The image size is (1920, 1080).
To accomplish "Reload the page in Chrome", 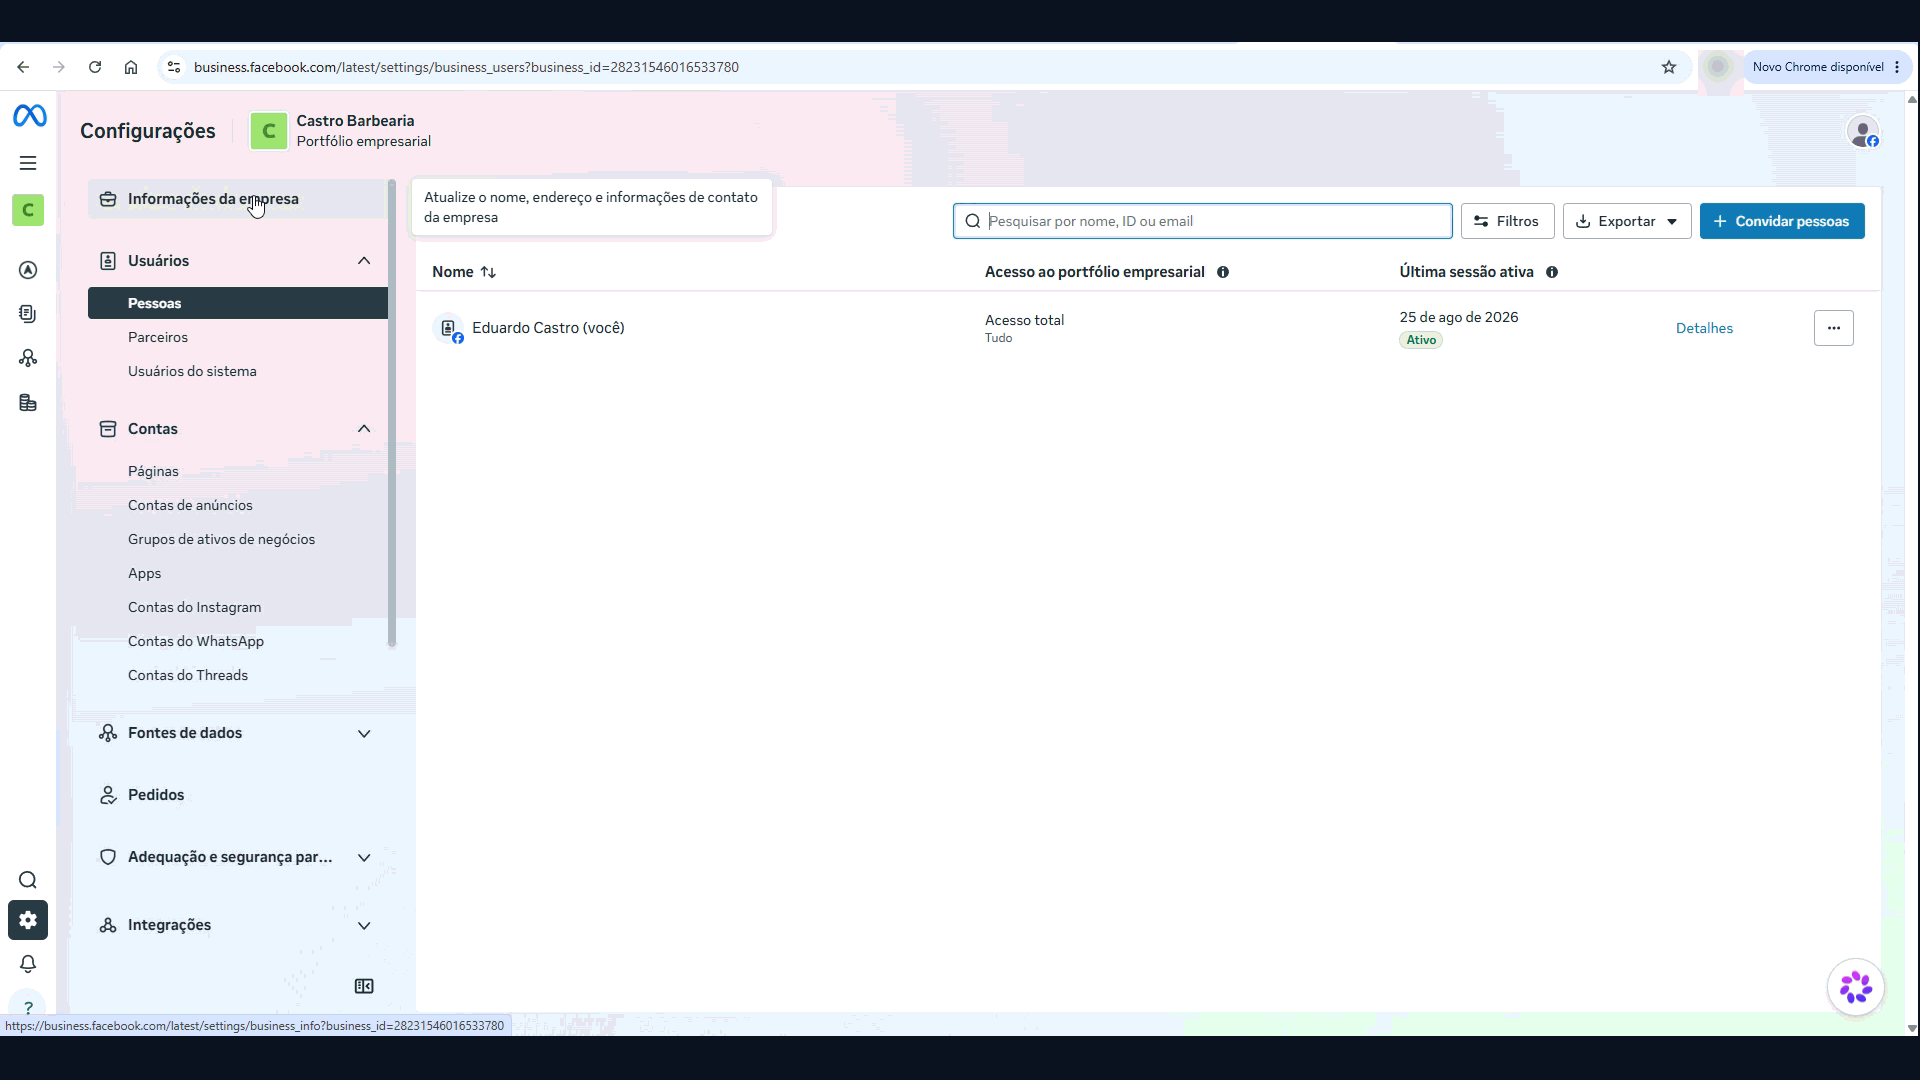I will coord(95,67).
